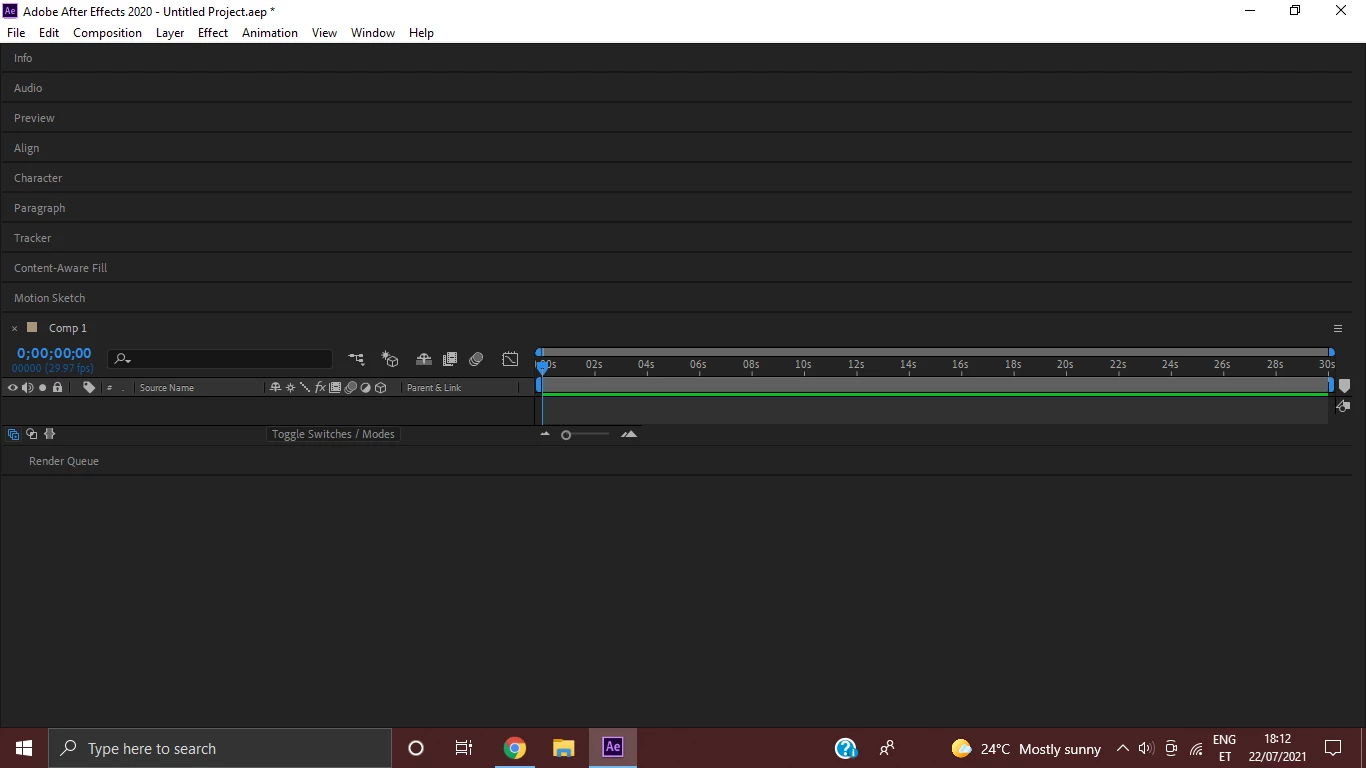Click the label tag column icon
Screen dimensions: 1366x768
pos(89,387)
